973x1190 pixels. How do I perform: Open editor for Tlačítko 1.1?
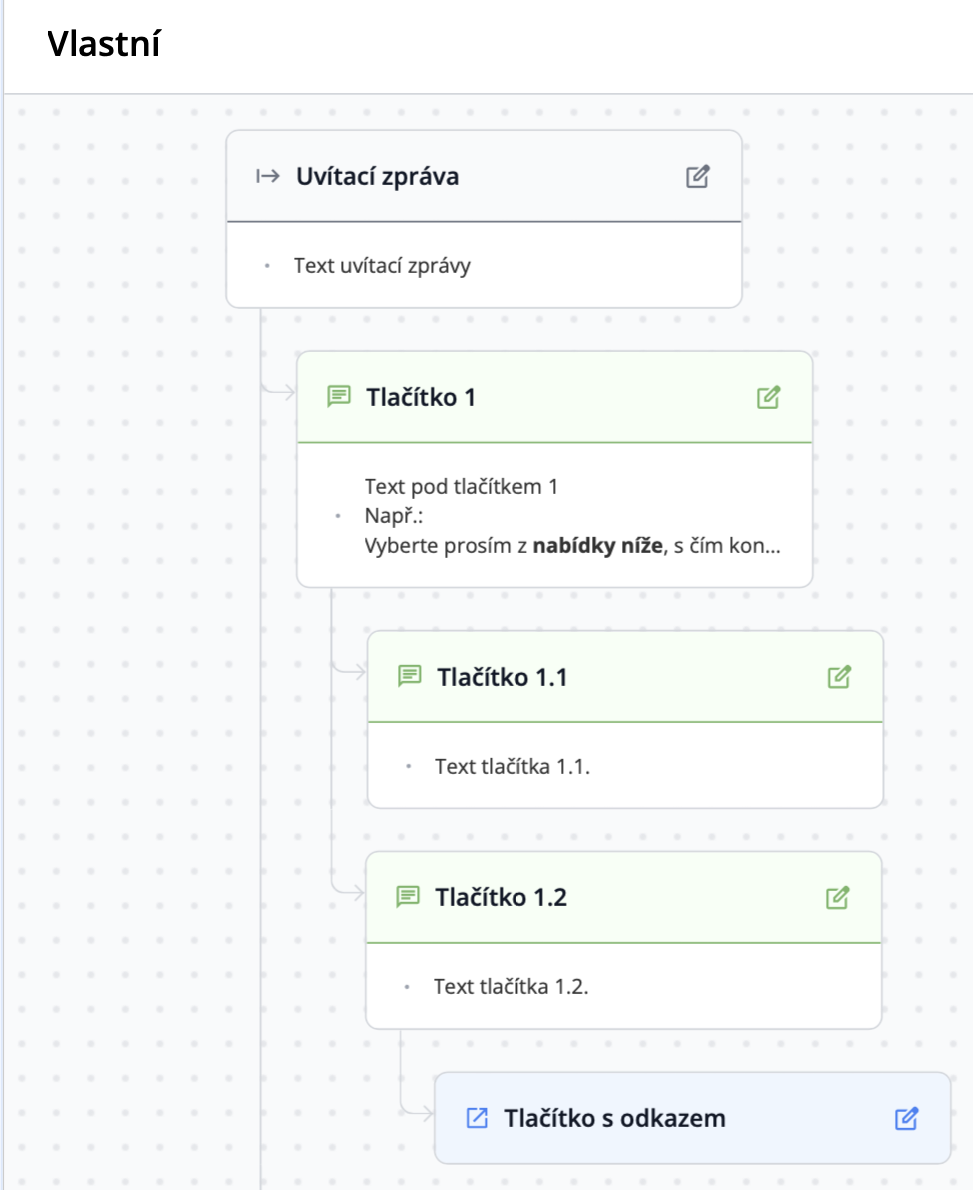839,677
